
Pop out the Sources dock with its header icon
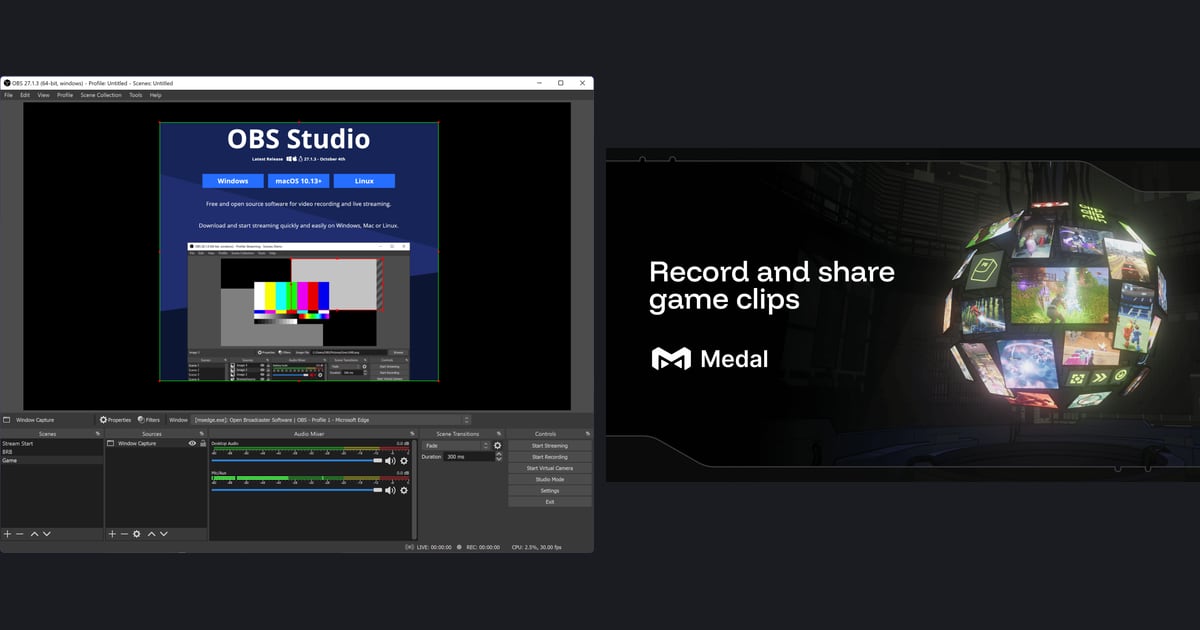[x=202, y=434]
